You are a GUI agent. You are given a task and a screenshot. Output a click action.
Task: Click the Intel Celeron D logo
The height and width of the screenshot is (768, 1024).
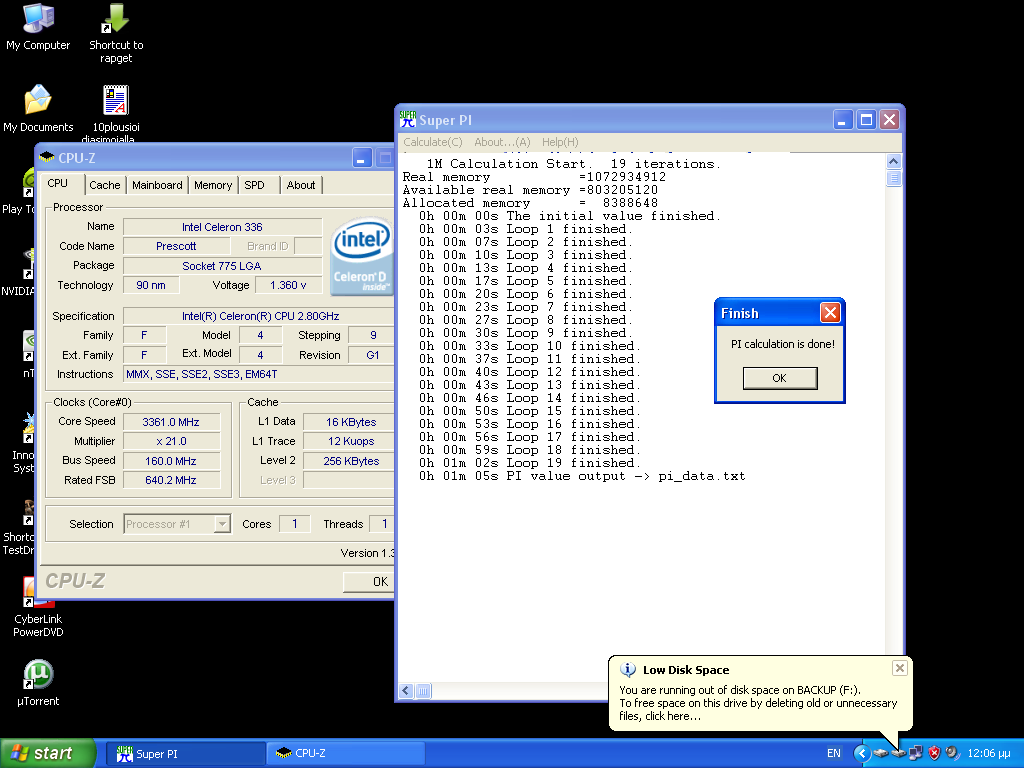coord(362,256)
